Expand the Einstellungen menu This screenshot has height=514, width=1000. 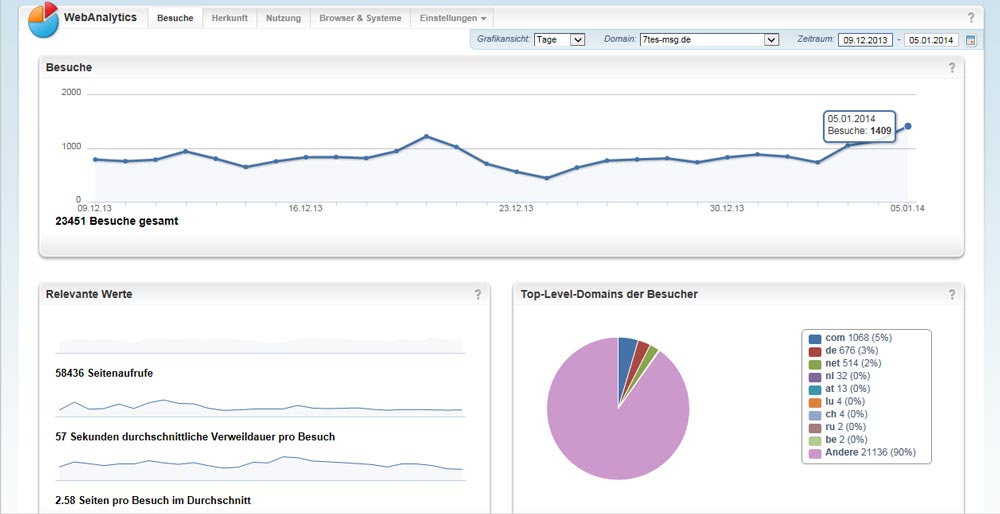click(453, 18)
